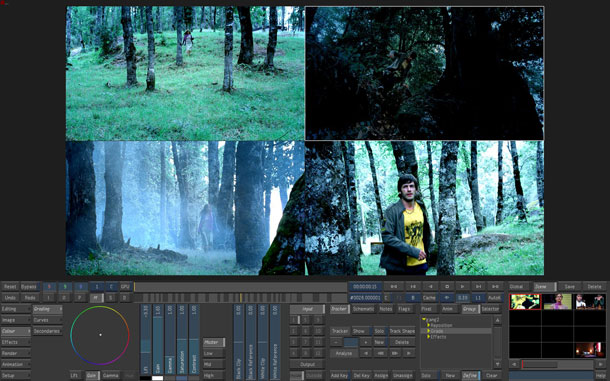
Task: Toggle the green channel button
Action: (x=65, y=287)
